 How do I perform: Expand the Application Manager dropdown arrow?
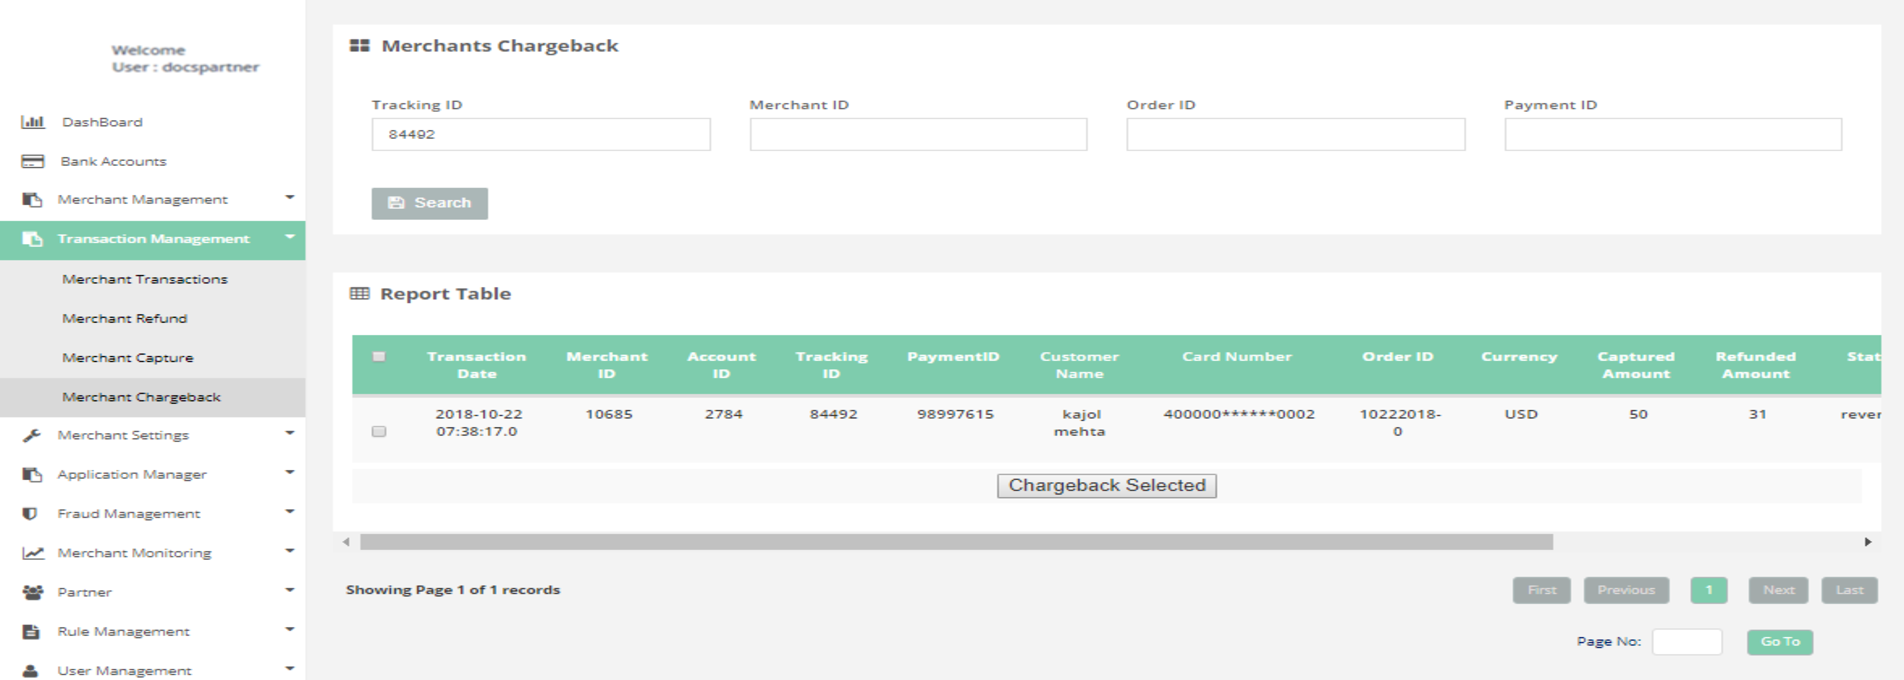tap(290, 472)
